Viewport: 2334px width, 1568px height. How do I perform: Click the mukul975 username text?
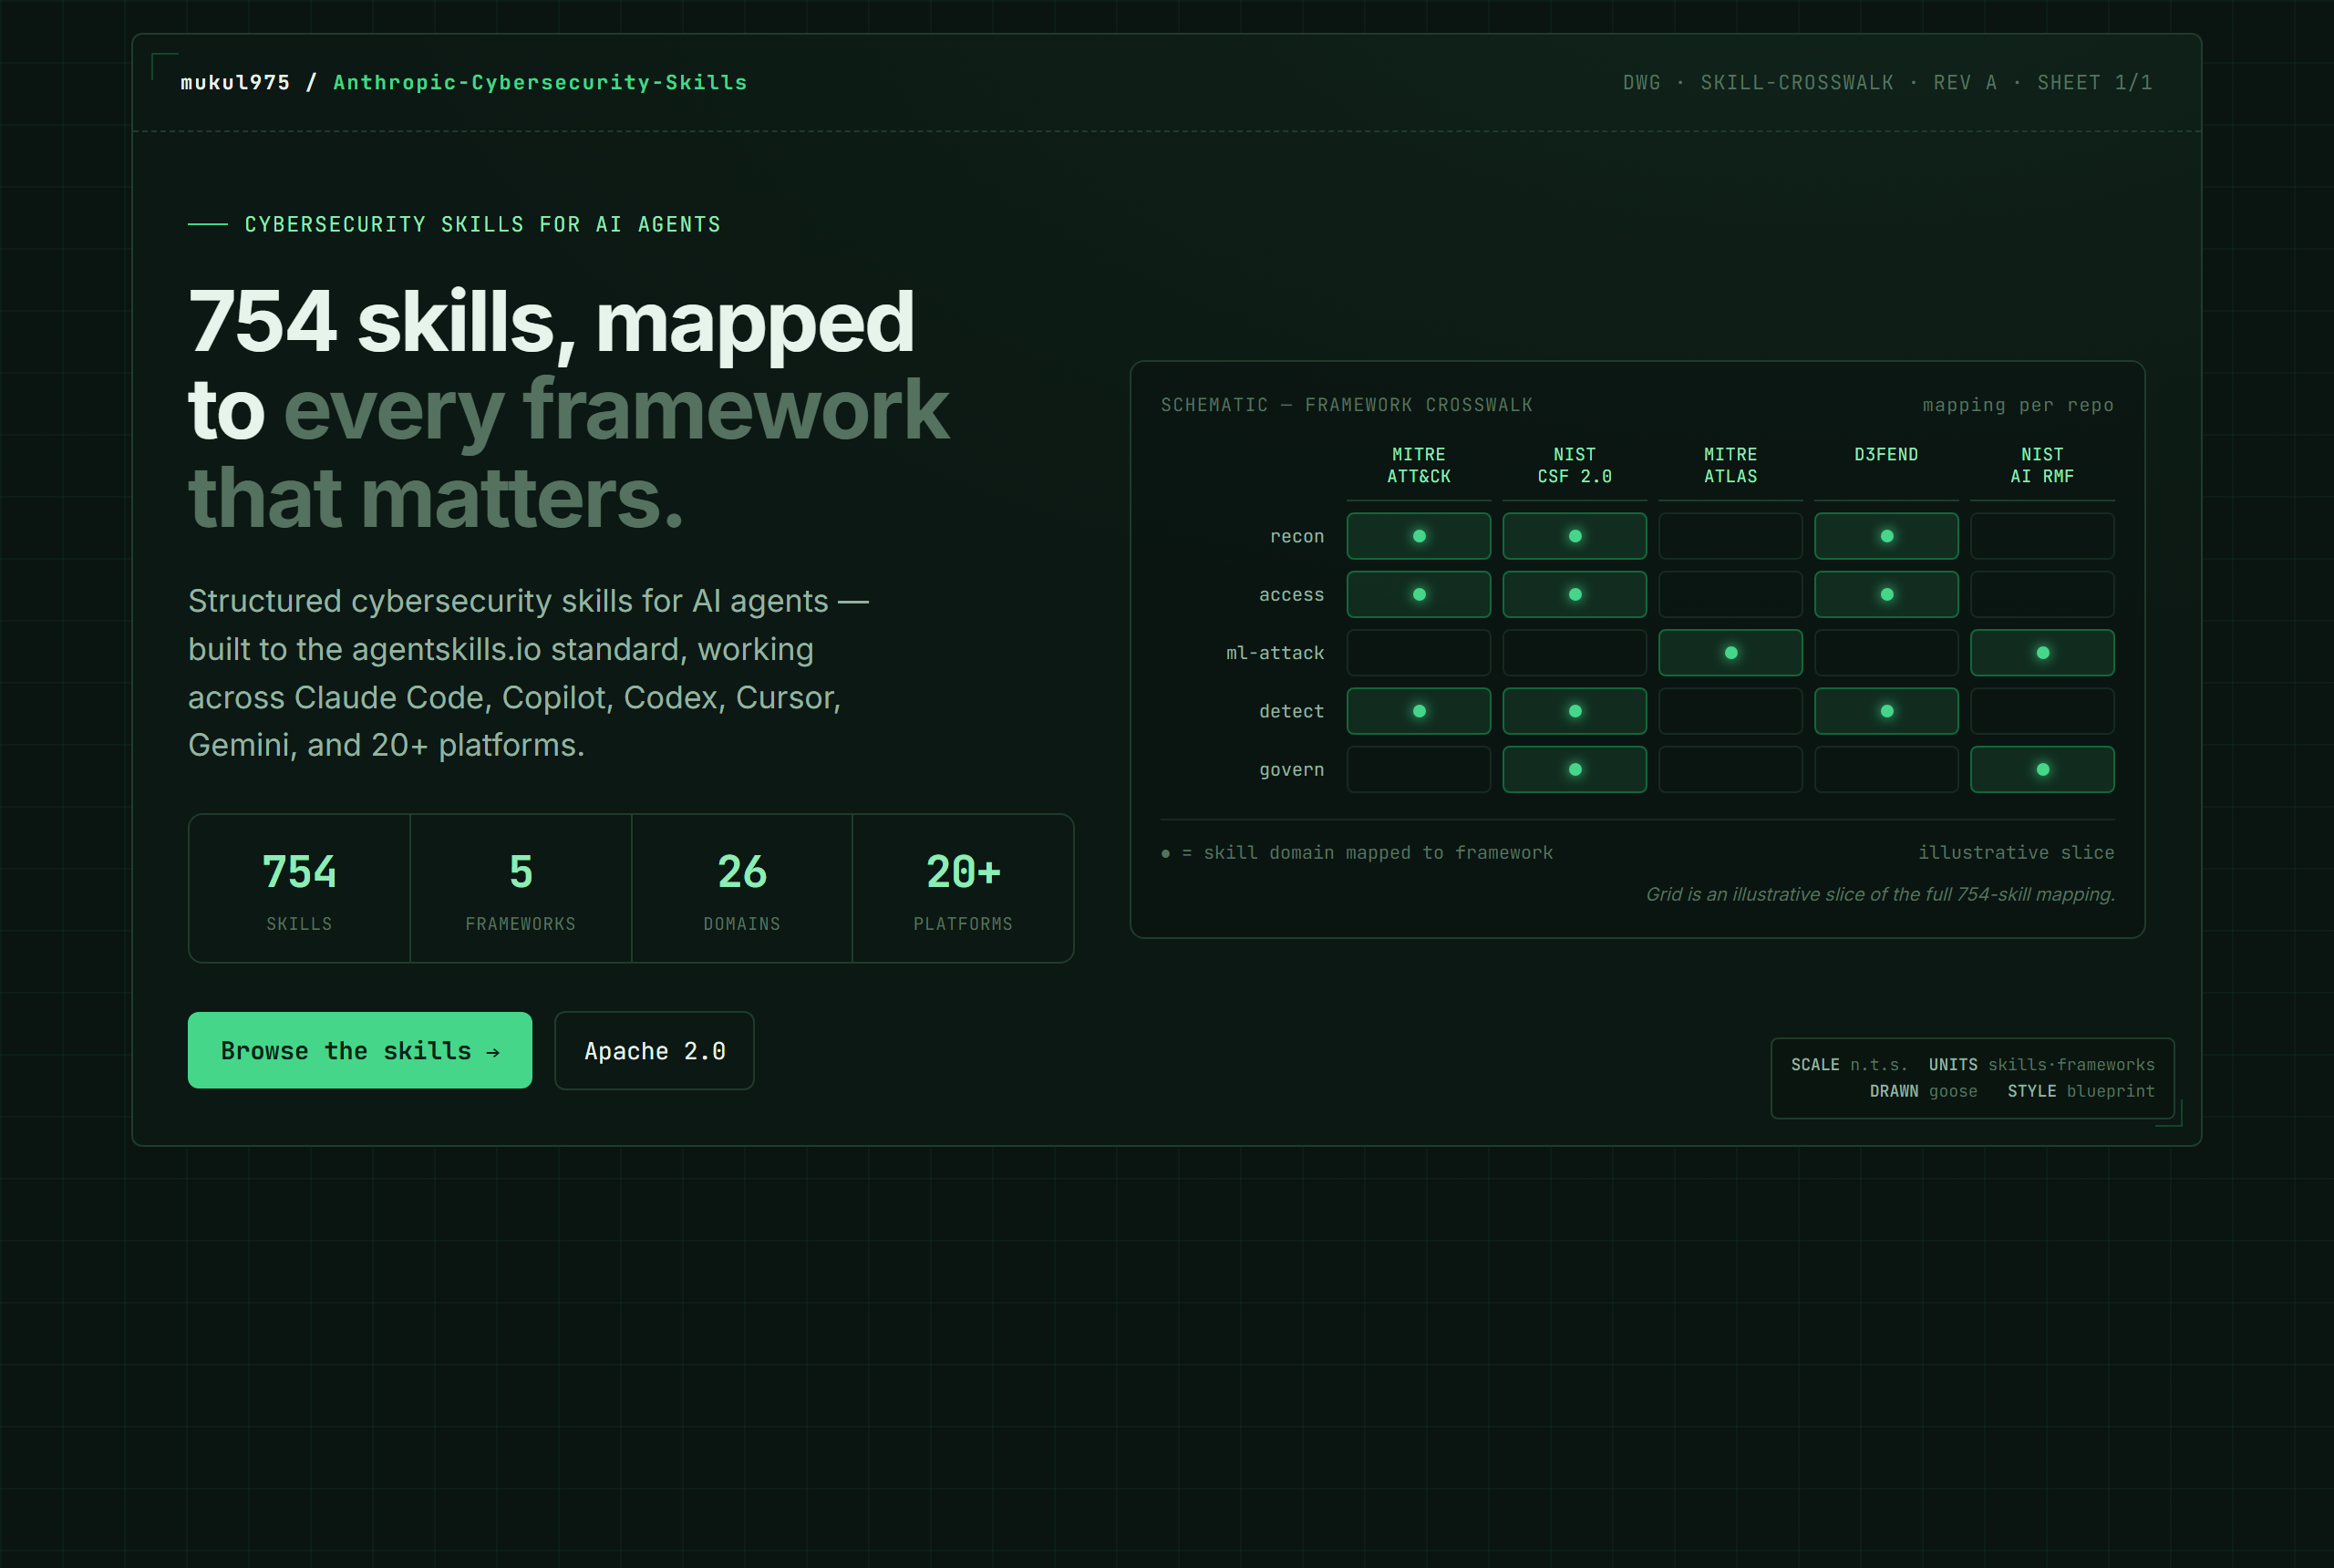(235, 82)
